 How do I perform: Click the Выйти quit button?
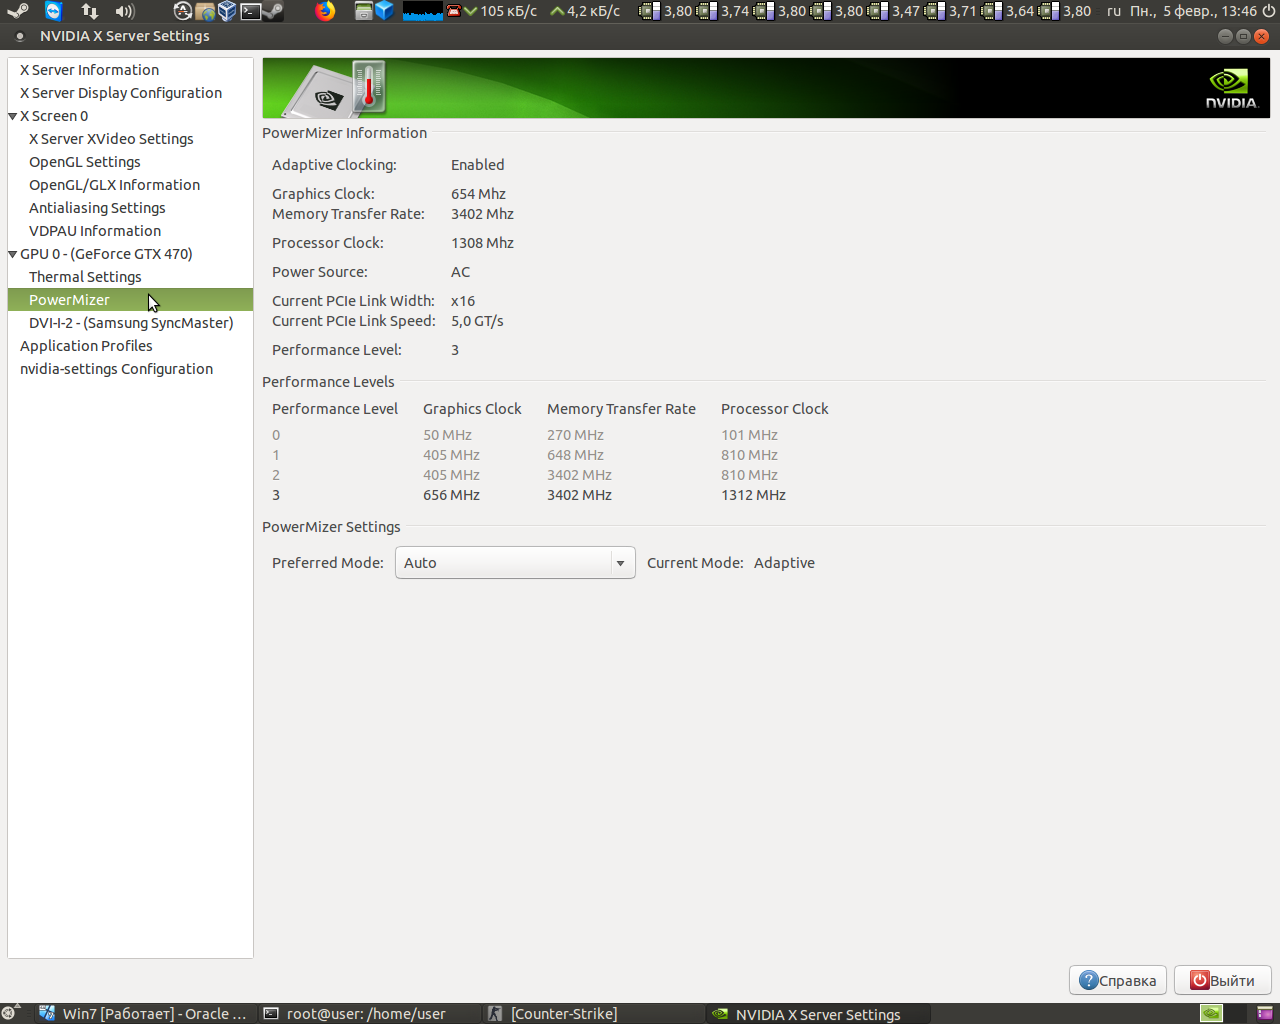pos(1222,980)
